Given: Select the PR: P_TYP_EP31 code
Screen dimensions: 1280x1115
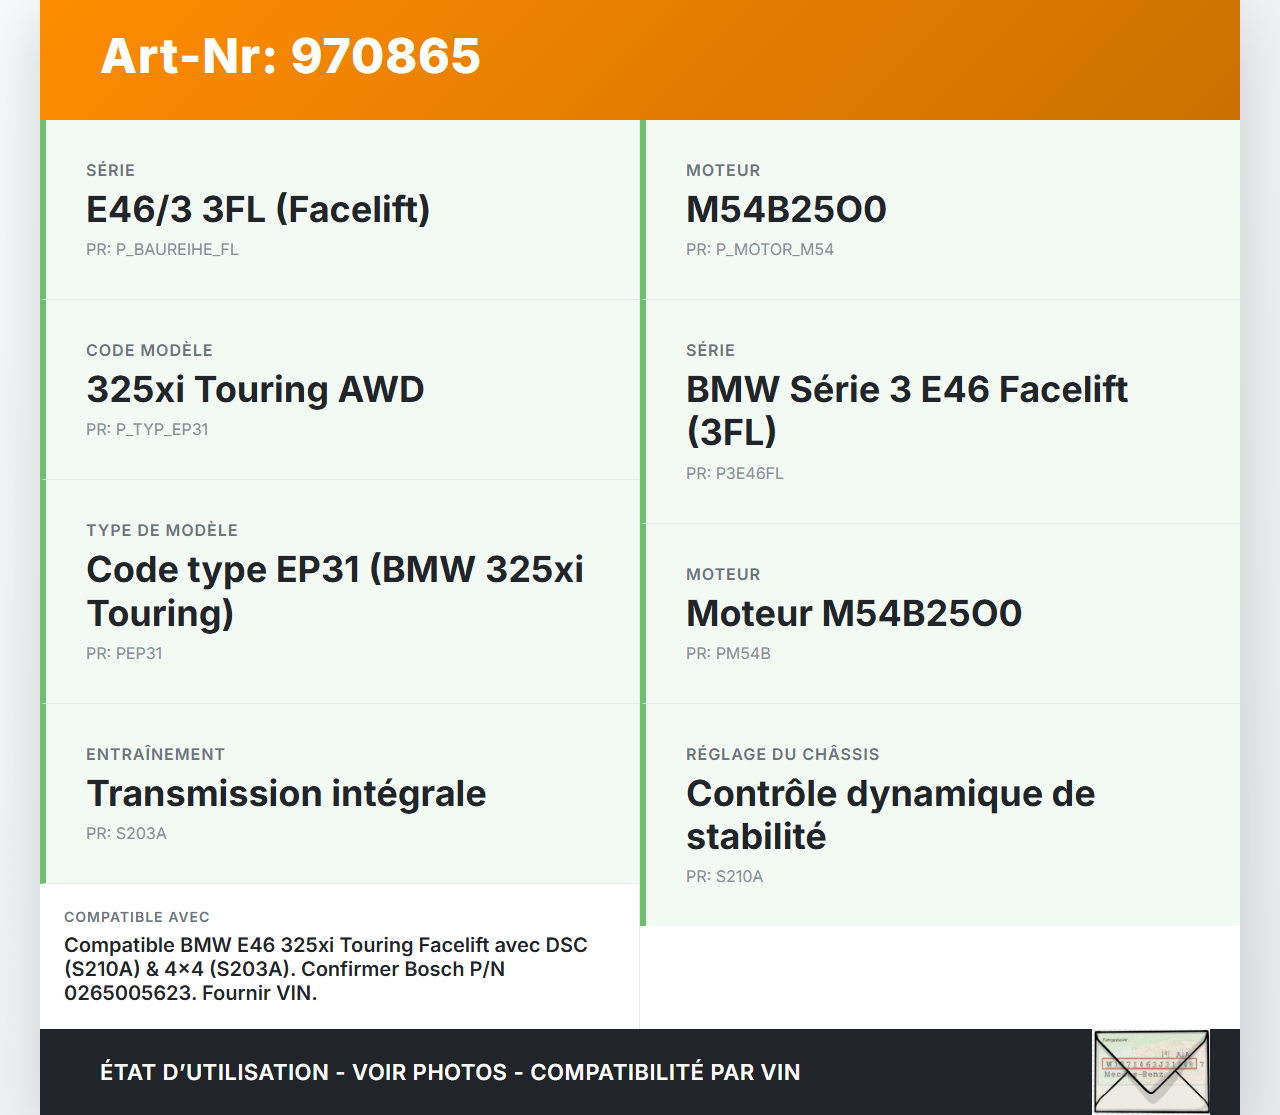Looking at the screenshot, I should pyautogui.click(x=147, y=429).
